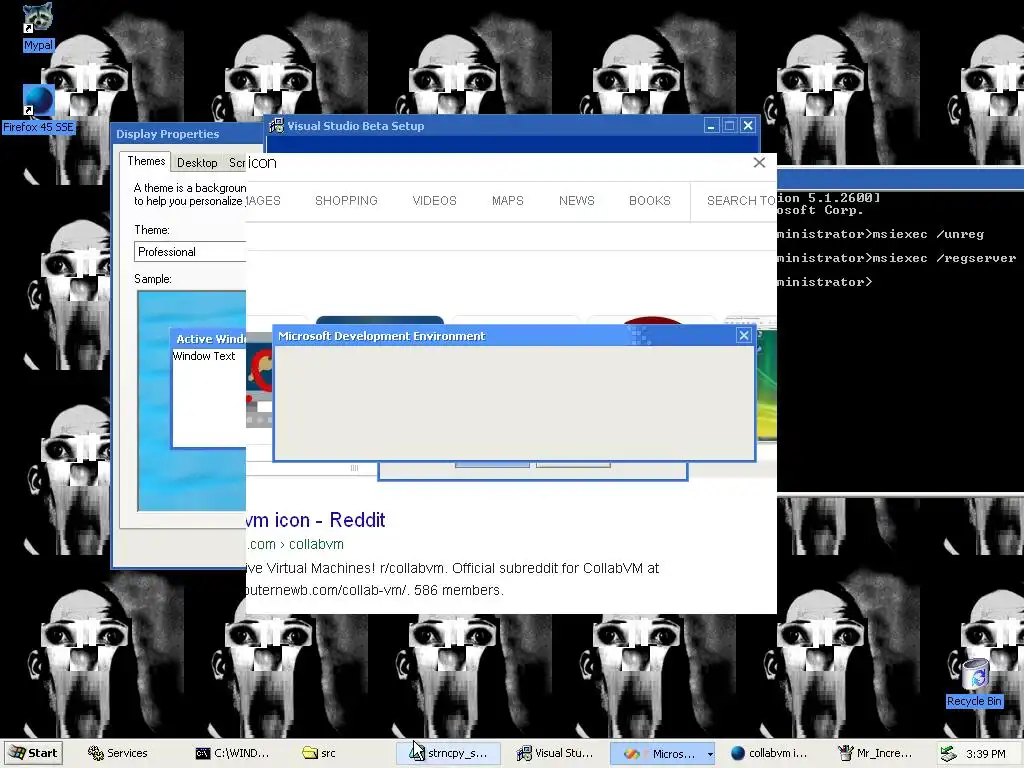The image size is (1024, 768).
Task: Switch to C:\WIND... command prompt taskbar item
Action: pos(233,753)
